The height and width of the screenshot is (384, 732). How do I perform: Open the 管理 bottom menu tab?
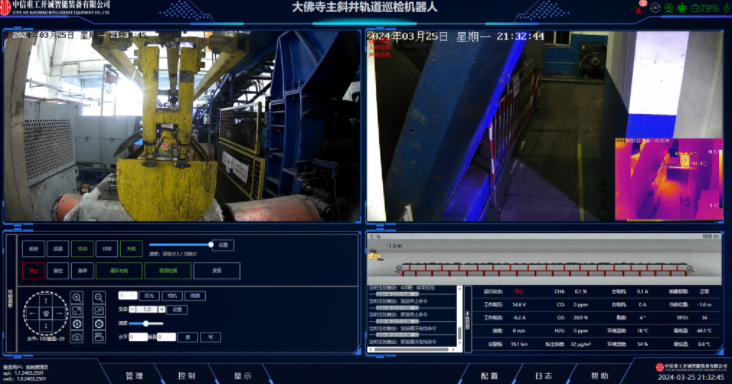(x=134, y=376)
